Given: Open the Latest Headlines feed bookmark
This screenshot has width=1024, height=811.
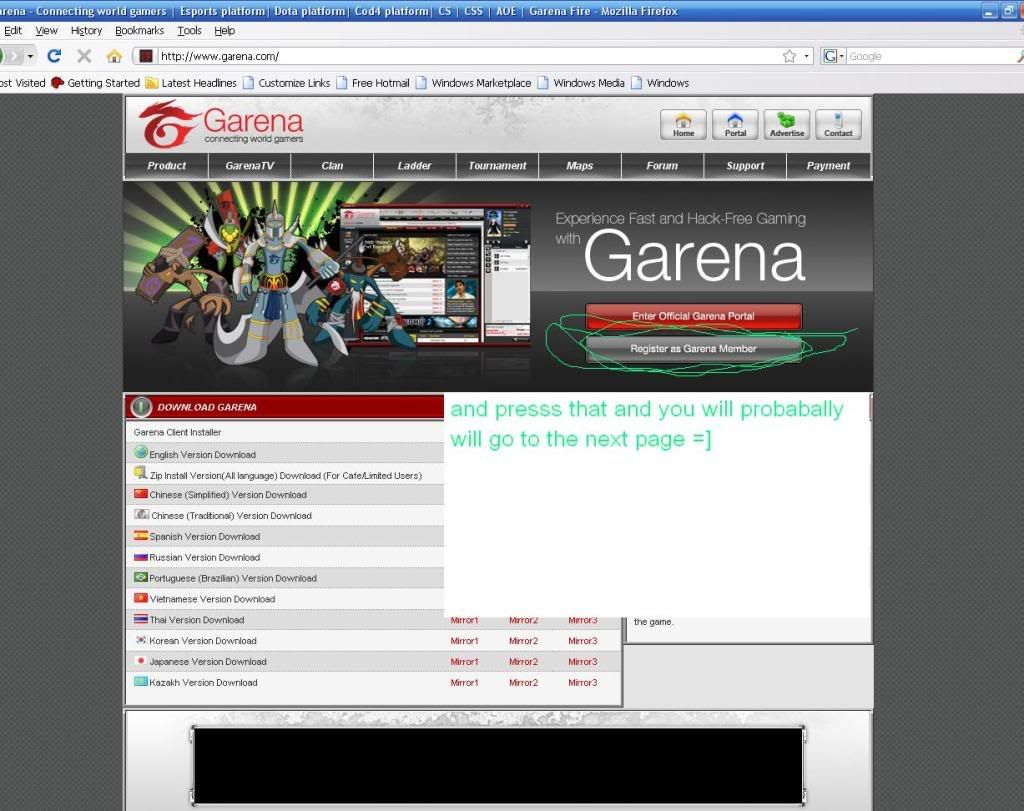Looking at the screenshot, I should point(191,83).
